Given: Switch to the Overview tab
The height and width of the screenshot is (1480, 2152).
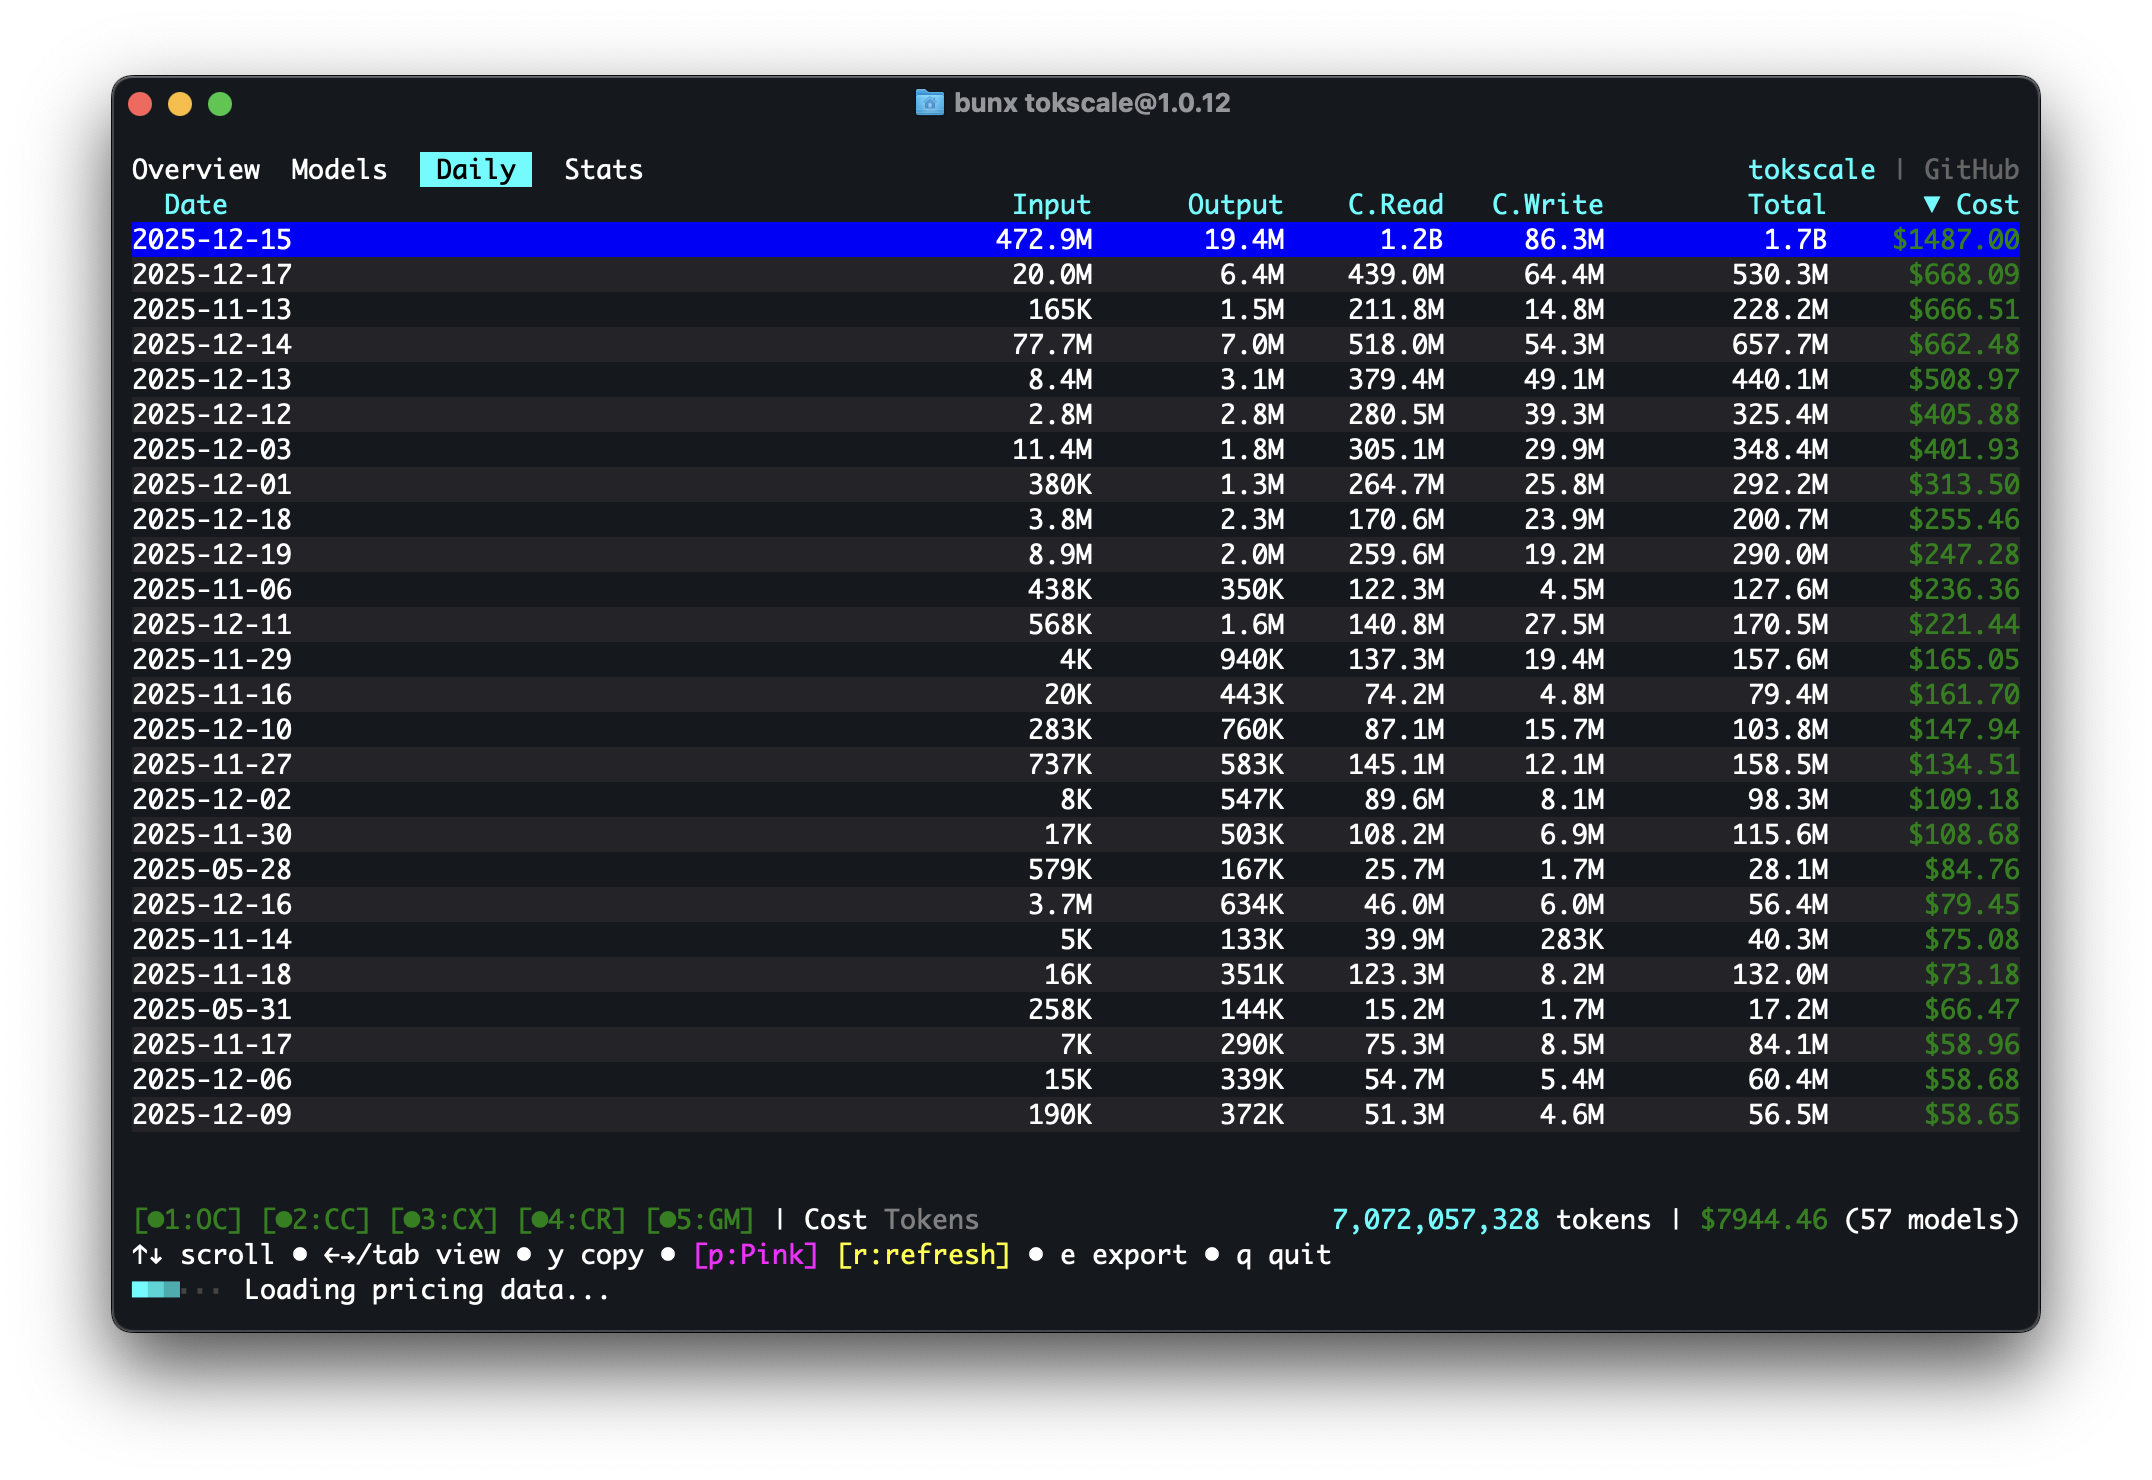Looking at the screenshot, I should tap(196, 169).
